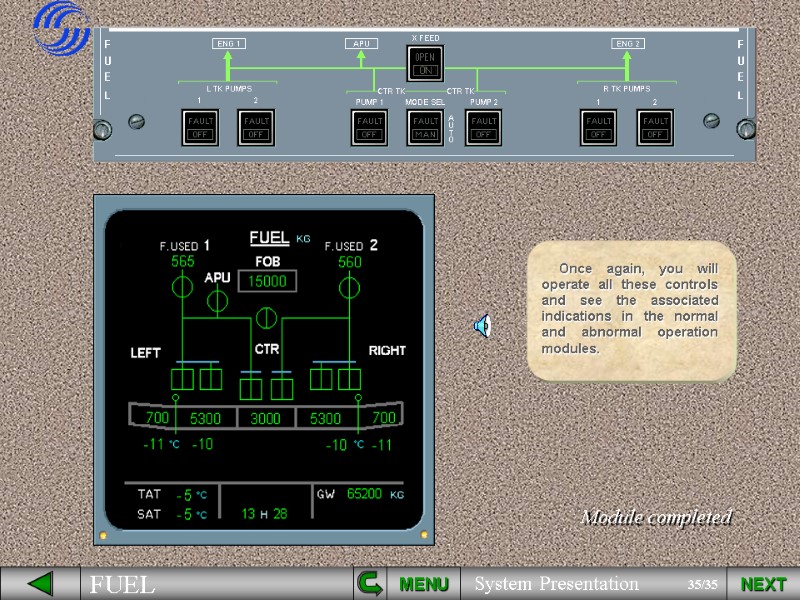
Task: Click the green replay loop icon
Action: 370,585
